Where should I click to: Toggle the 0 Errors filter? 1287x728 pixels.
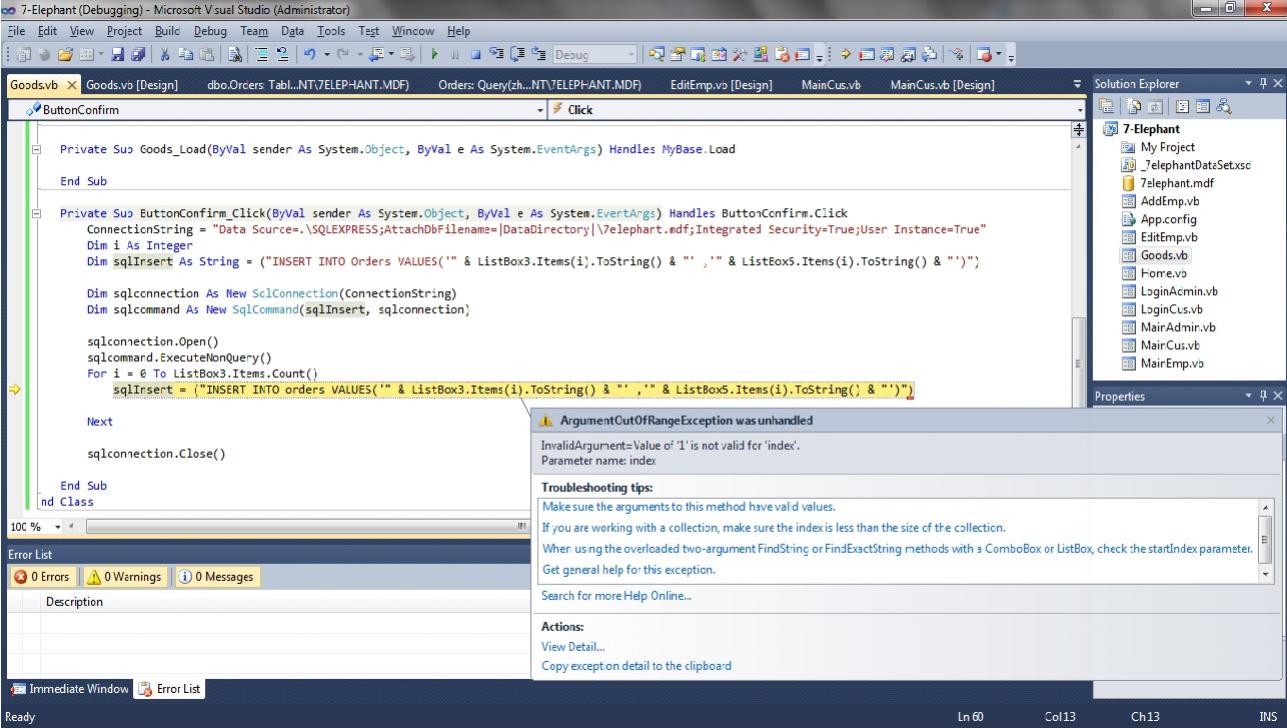point(42,576)
